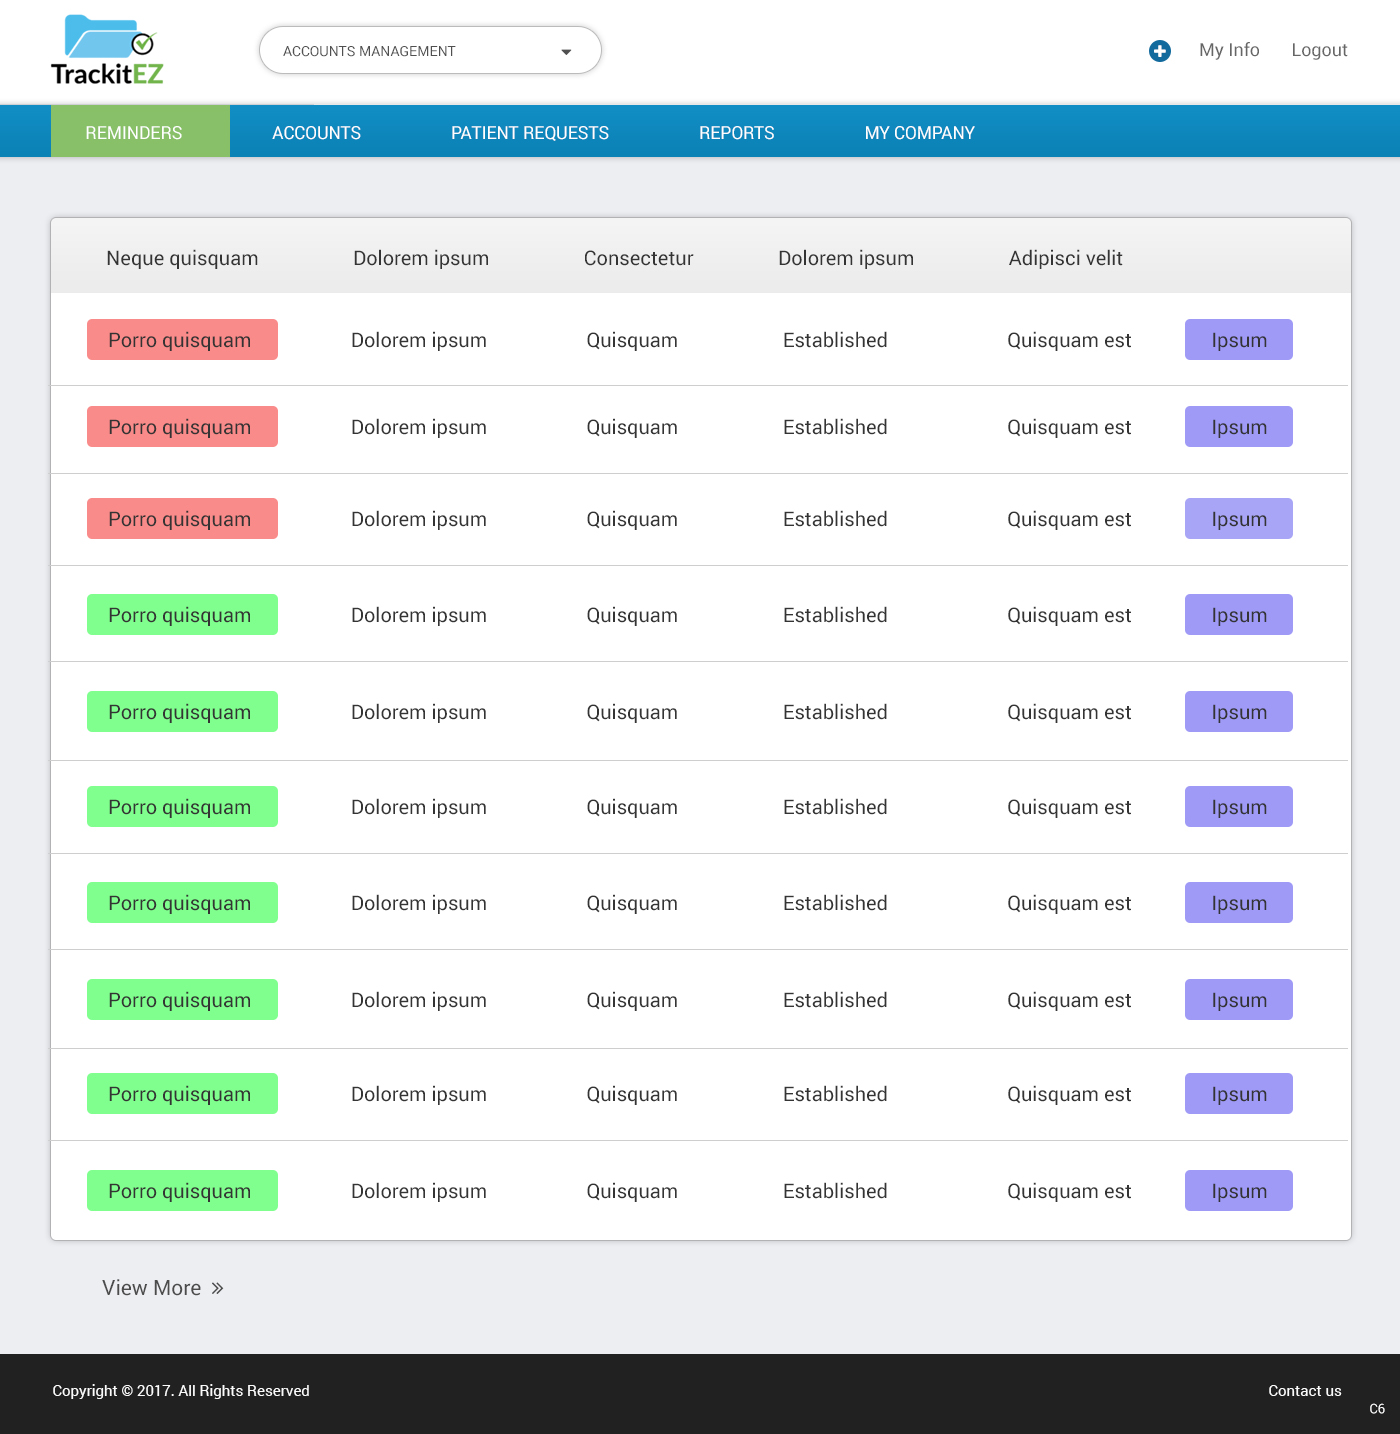This screenshot has width=1400, height=1434.
Task: Go to the Patient Requests tab
Action: pos(529,133)
